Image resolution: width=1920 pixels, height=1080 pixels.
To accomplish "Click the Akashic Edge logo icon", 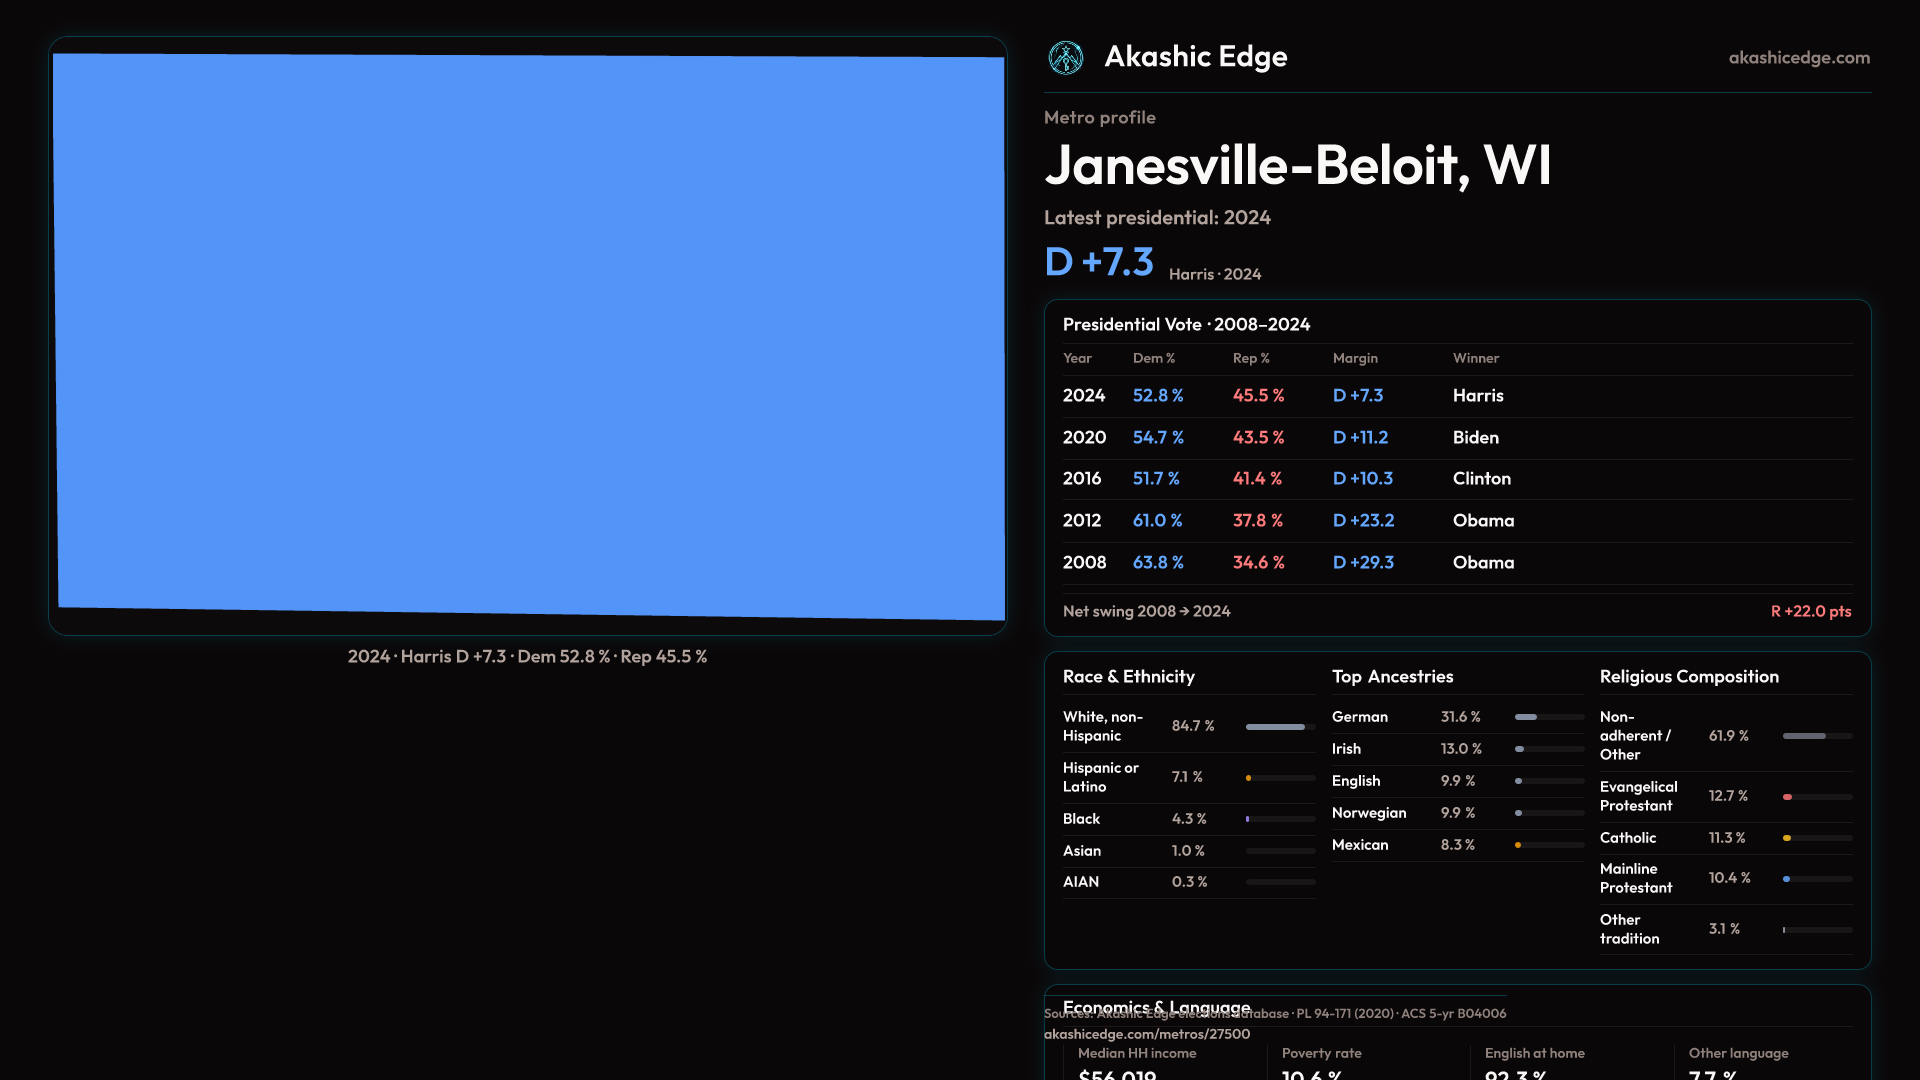I will click(1065, 58).
